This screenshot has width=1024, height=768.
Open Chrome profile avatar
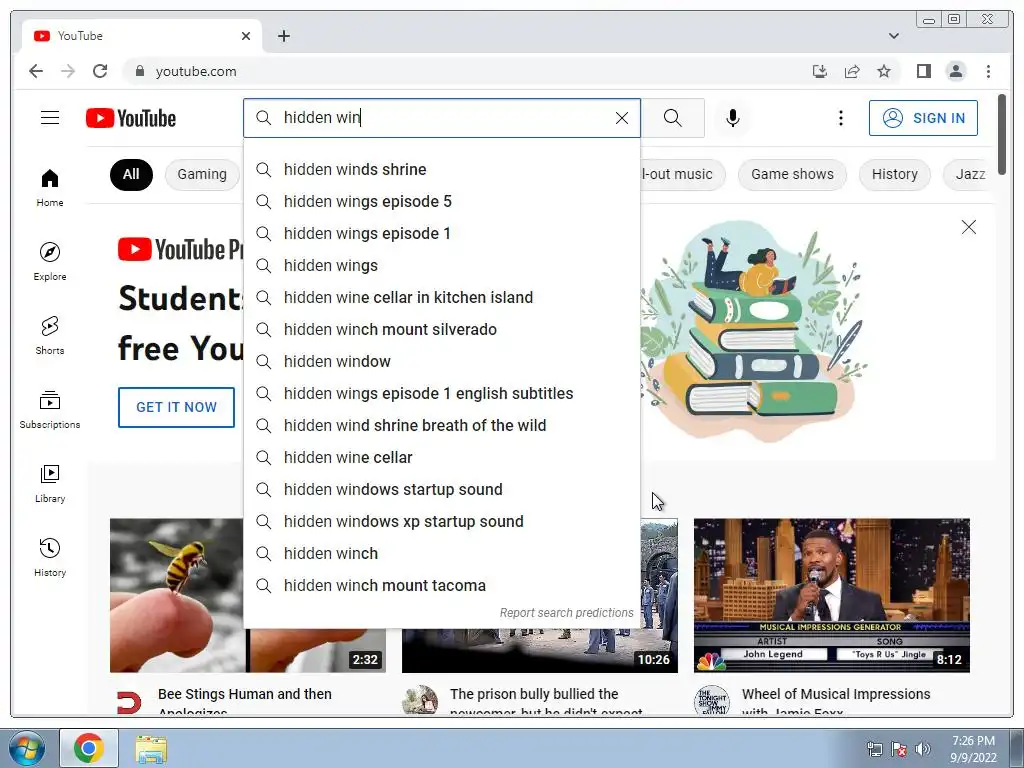tap(955, 71)
